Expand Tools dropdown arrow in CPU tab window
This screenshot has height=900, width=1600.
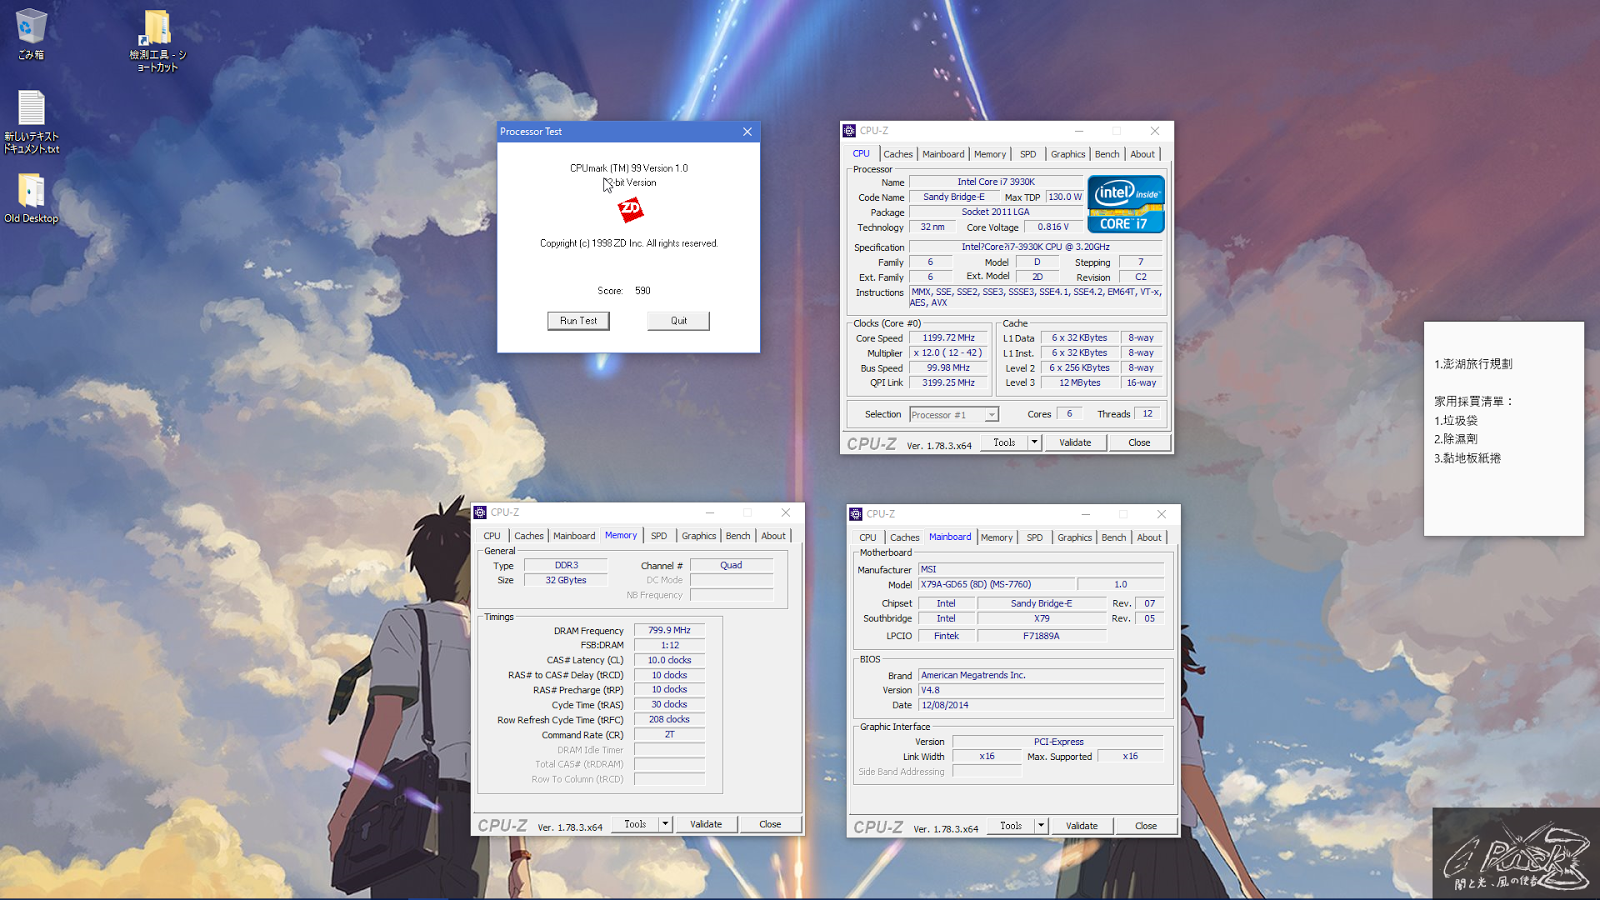point(1035,443)
